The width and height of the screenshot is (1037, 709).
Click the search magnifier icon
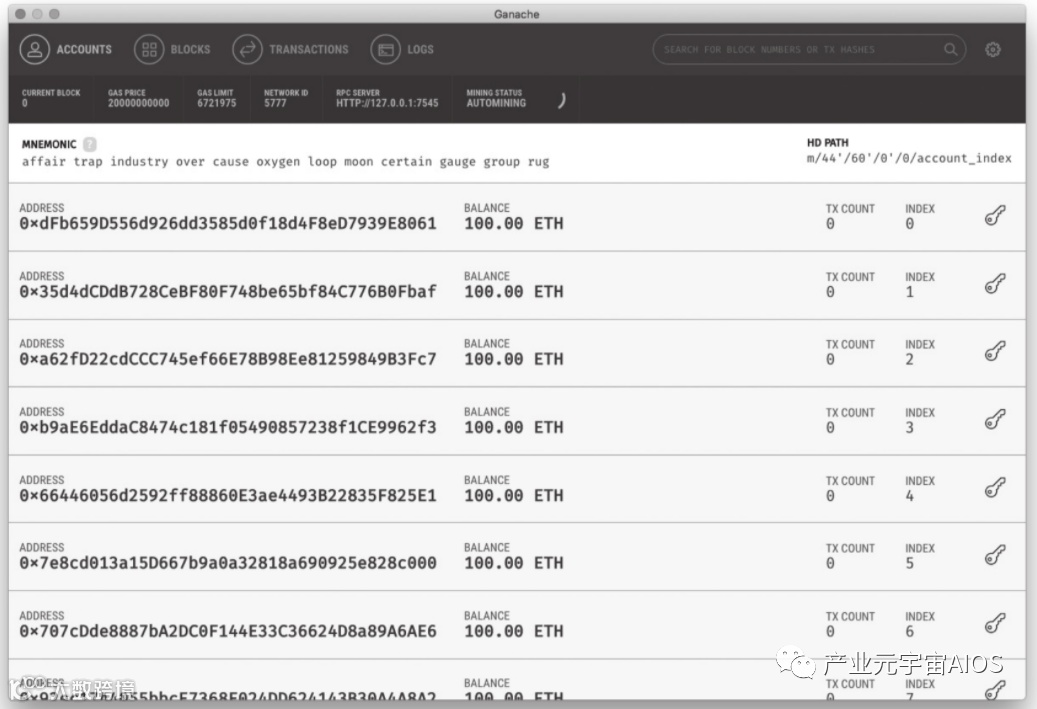(950, 50)
